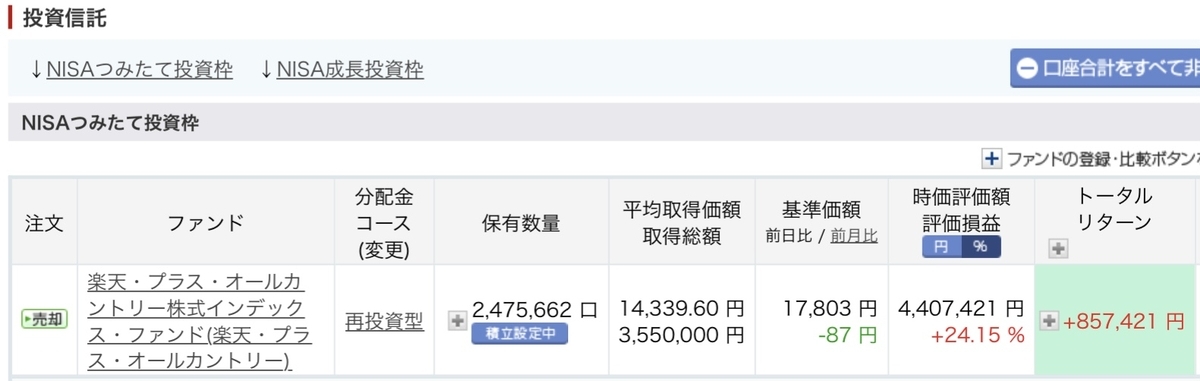The width and height of the screenshot is (1200, 381).
Task: Select 前日比 comparison label
Action: pos(788,237)
